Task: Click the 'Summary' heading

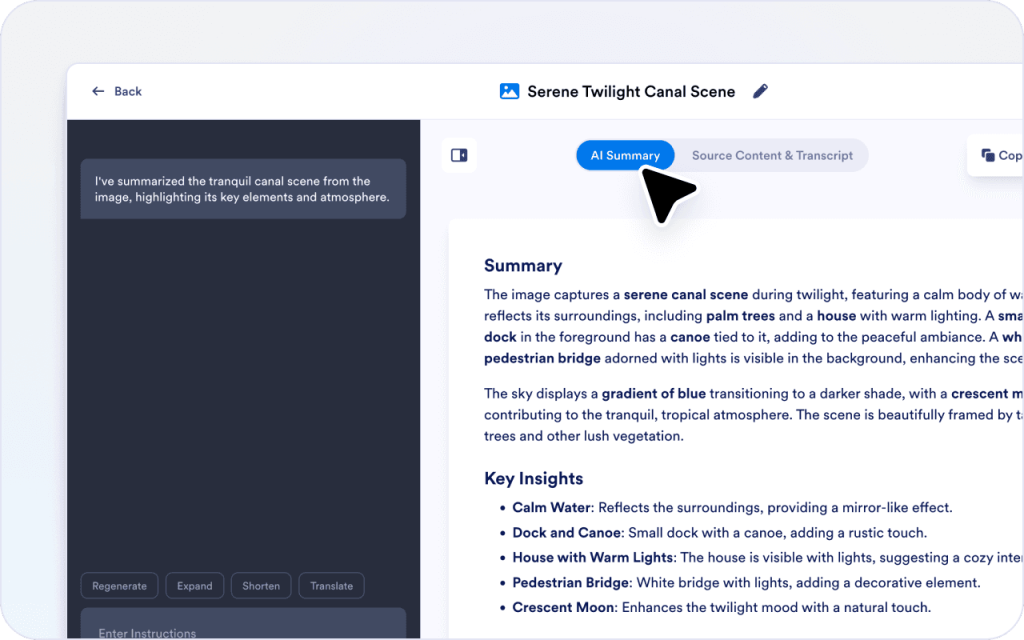Action: pos(523,266)
